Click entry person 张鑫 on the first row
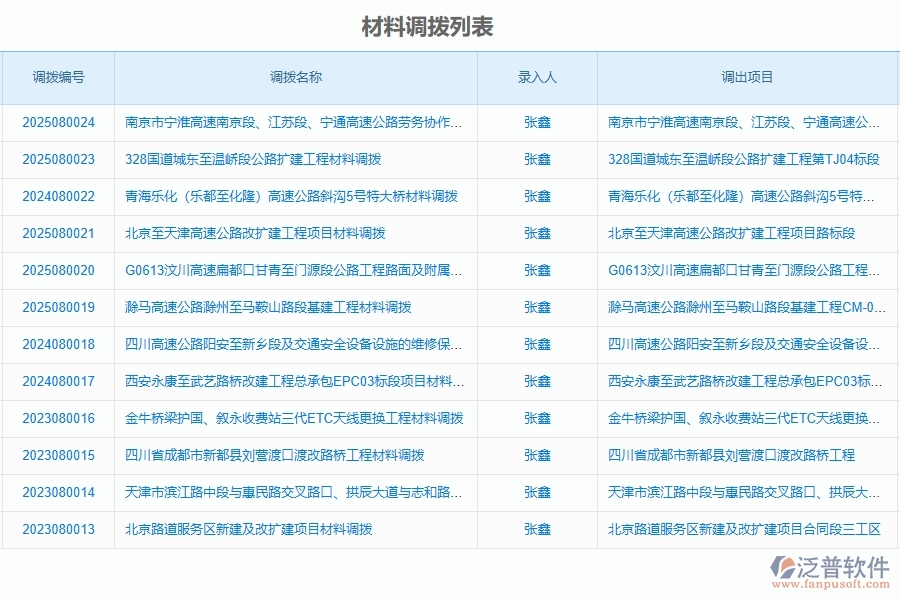This screenshot has width=900, height=600. (x=538, y=122)
